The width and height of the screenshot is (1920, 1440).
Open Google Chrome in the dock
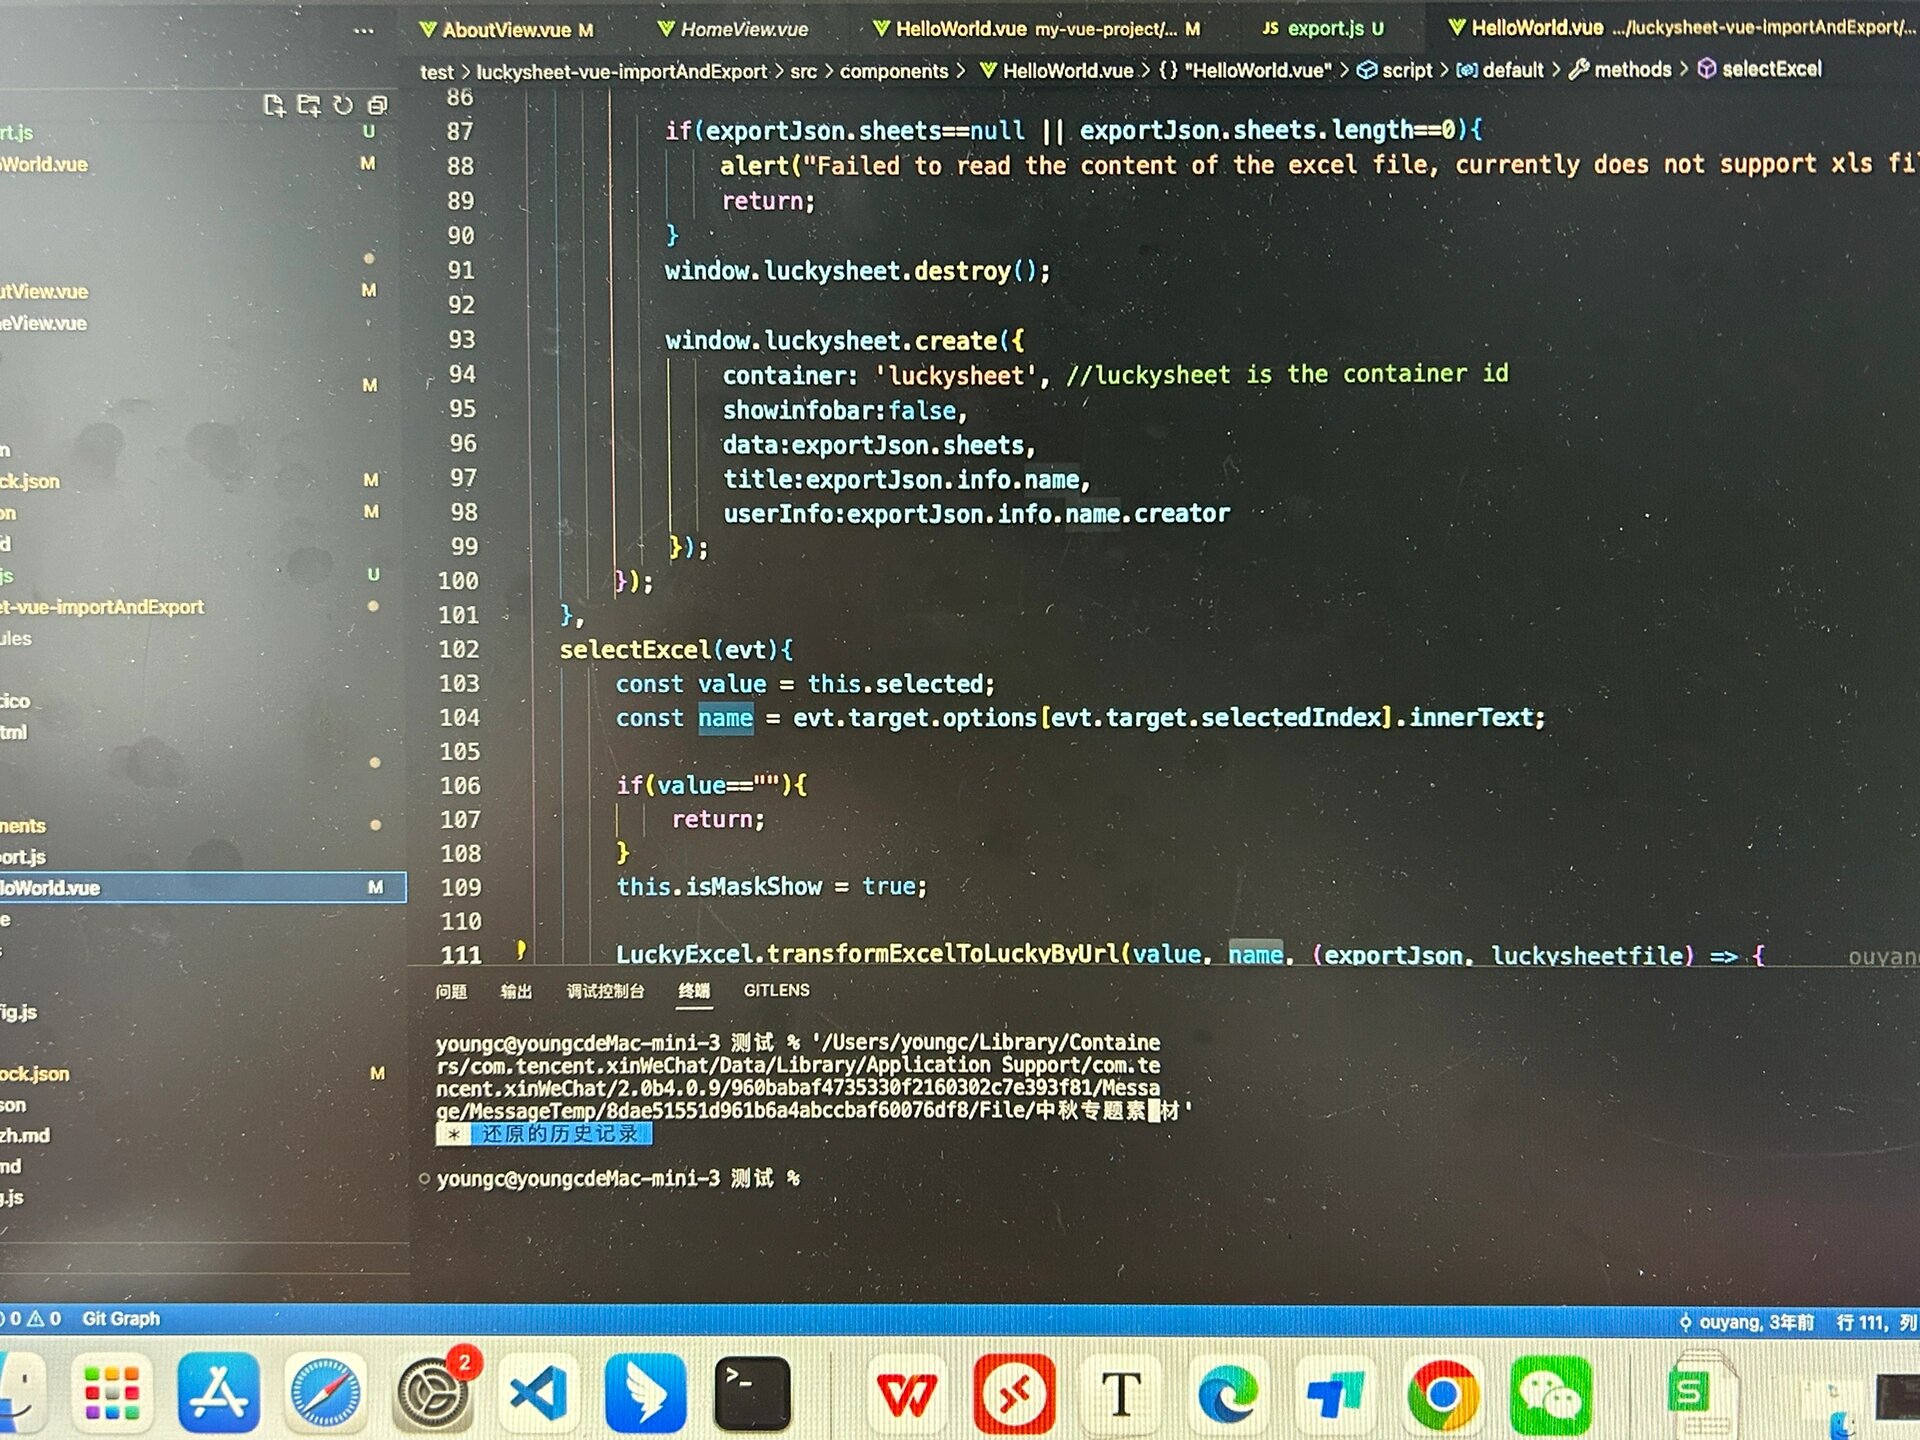1442,1394
